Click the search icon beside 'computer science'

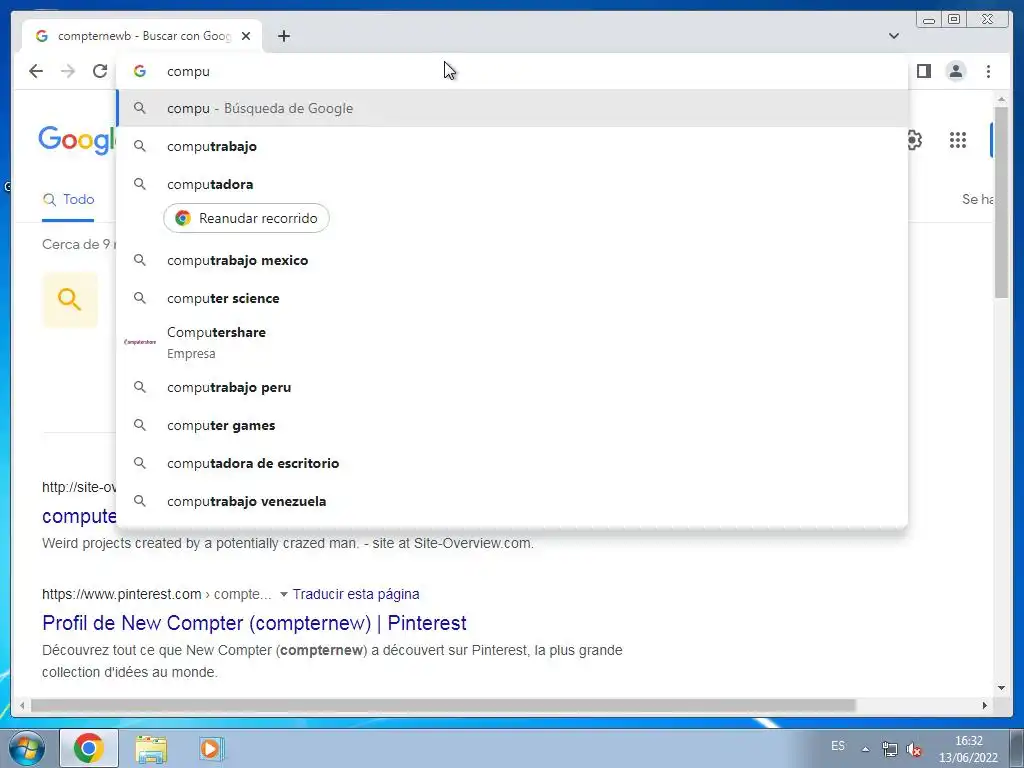[x=140, y=298]
